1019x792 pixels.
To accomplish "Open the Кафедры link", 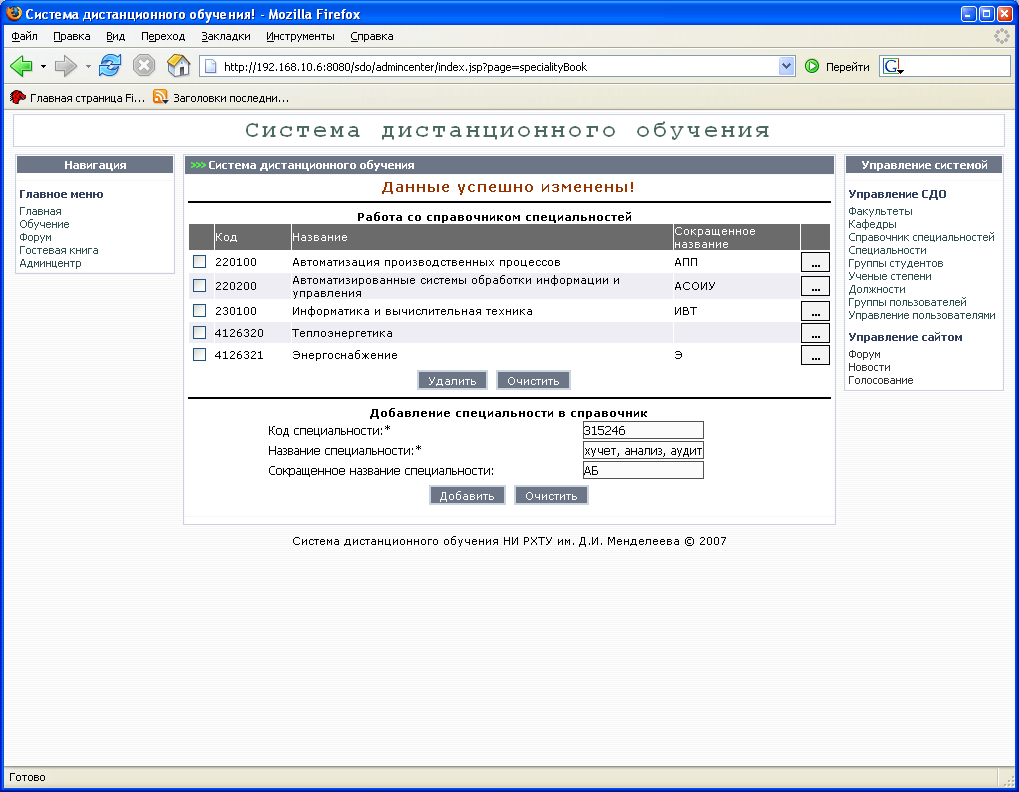I will pyautogui.click(x=872, y=224).
